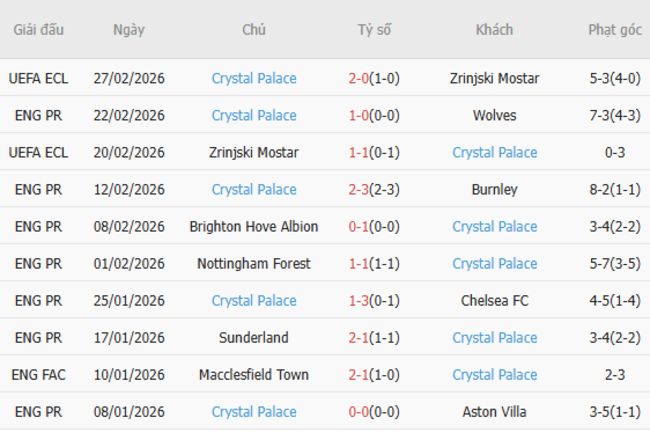This screenshot has height=440, width=650.
Task: Select Sunderland home team
Action: pyautogui.click(x=254, y=337)
